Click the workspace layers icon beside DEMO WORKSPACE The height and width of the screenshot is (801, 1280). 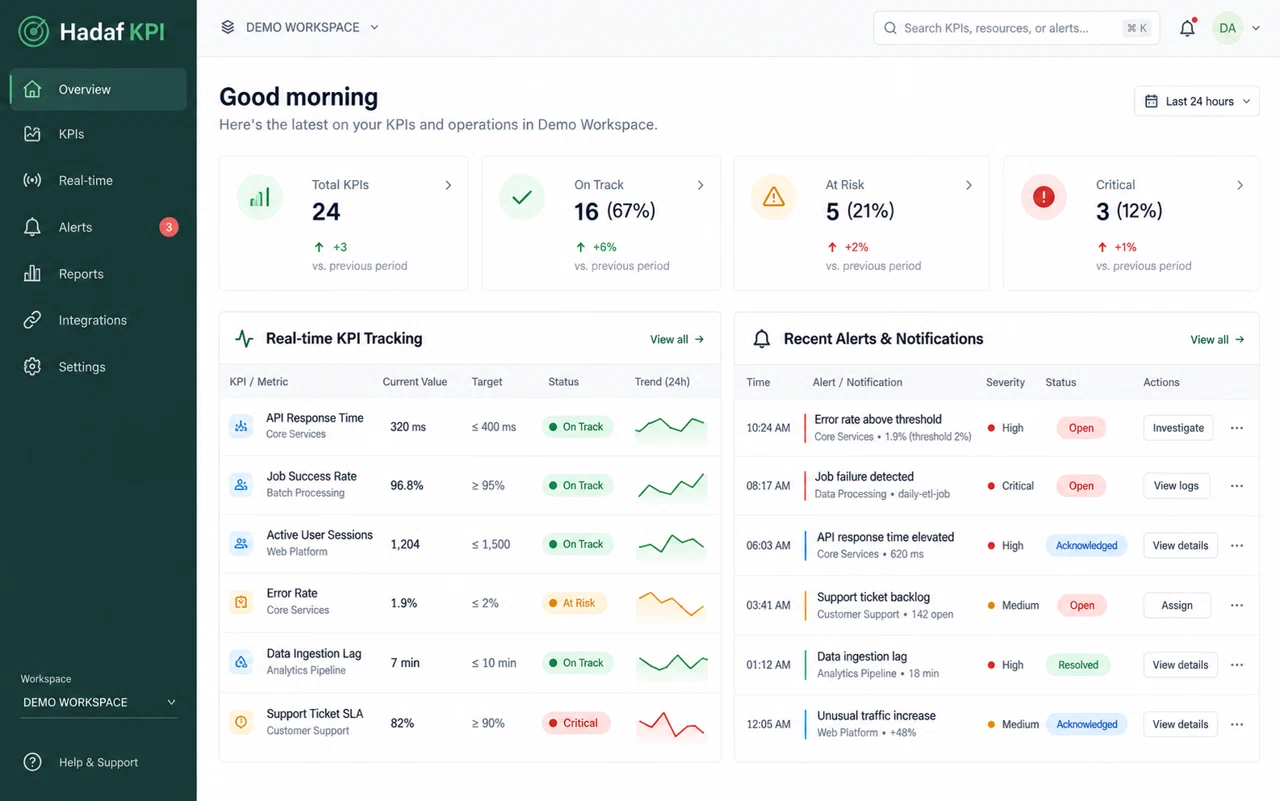(x=228, y=27)
